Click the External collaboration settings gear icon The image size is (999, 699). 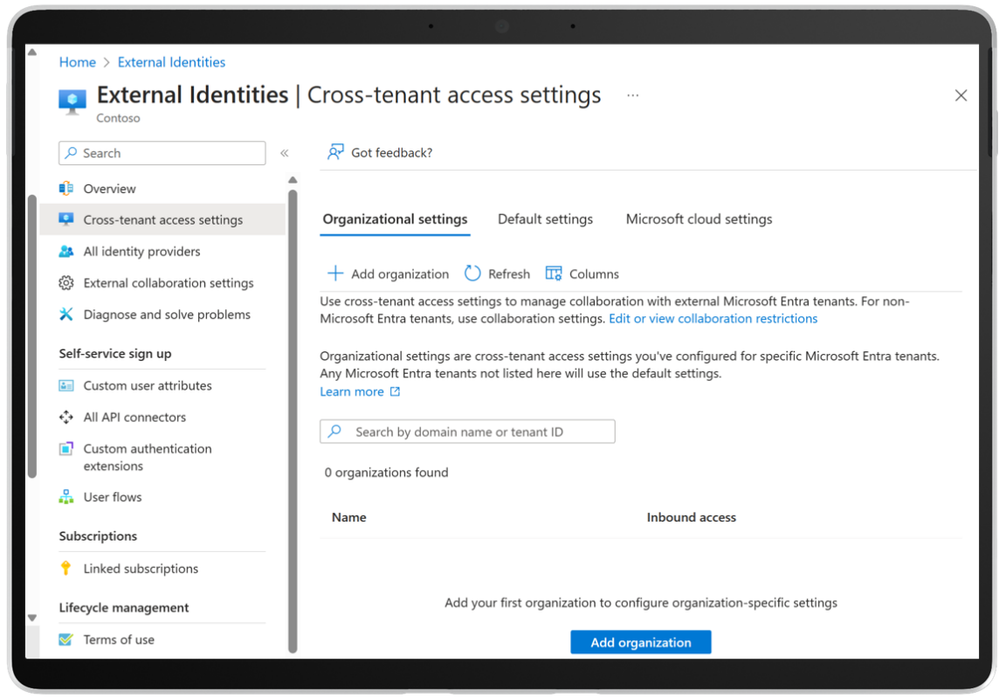67,283
